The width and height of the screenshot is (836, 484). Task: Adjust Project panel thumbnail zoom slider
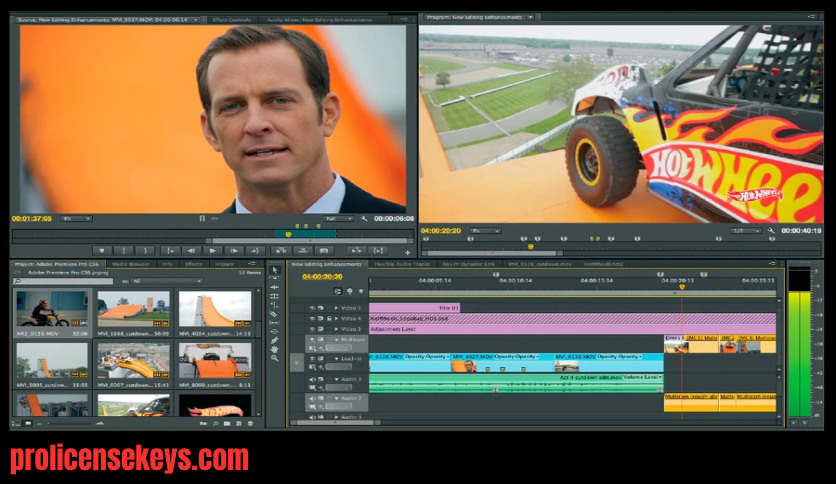[69, 423]
